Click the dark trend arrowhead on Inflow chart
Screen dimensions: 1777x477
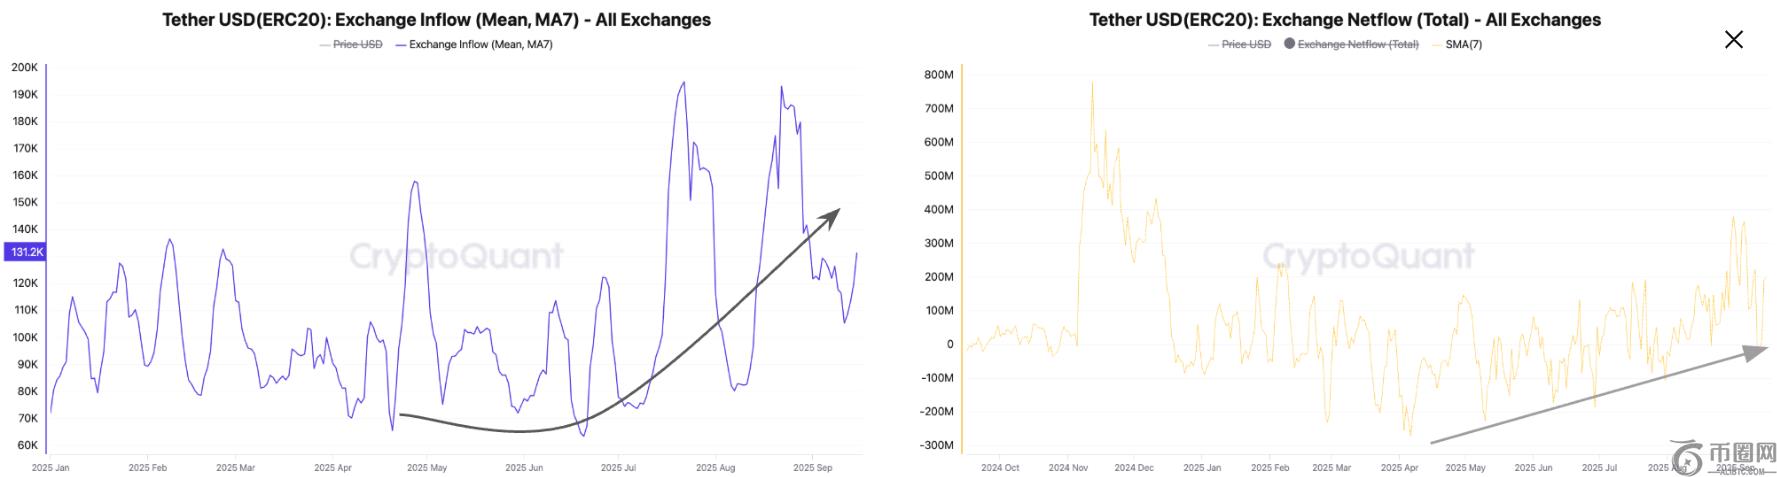[x=829, y=217]
